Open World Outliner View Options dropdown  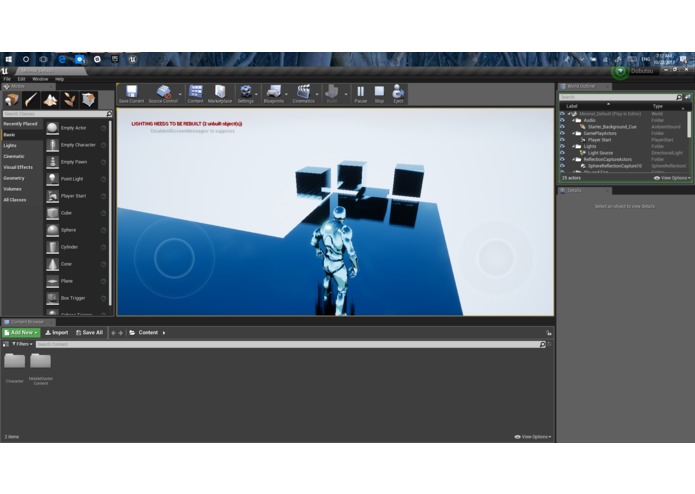(672, 178)
